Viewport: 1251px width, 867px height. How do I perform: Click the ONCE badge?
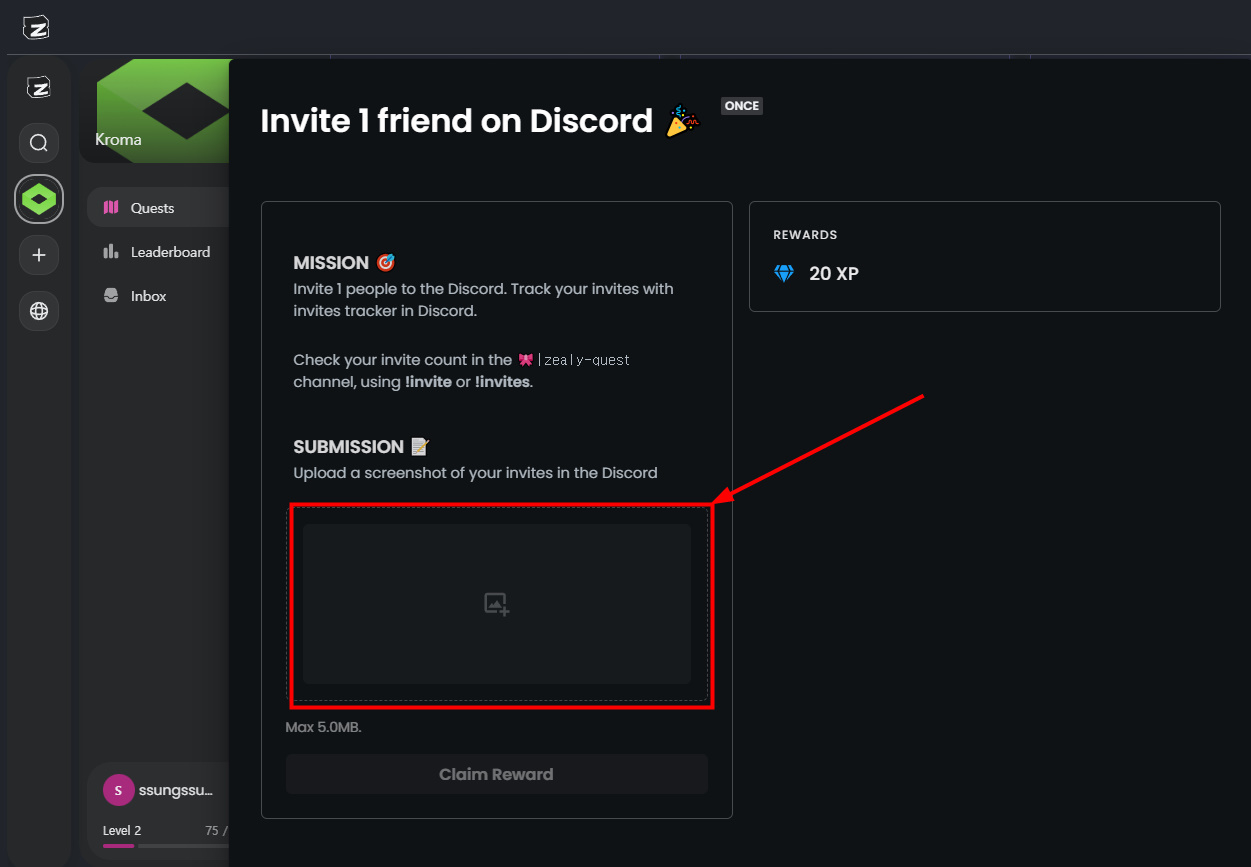742,106
